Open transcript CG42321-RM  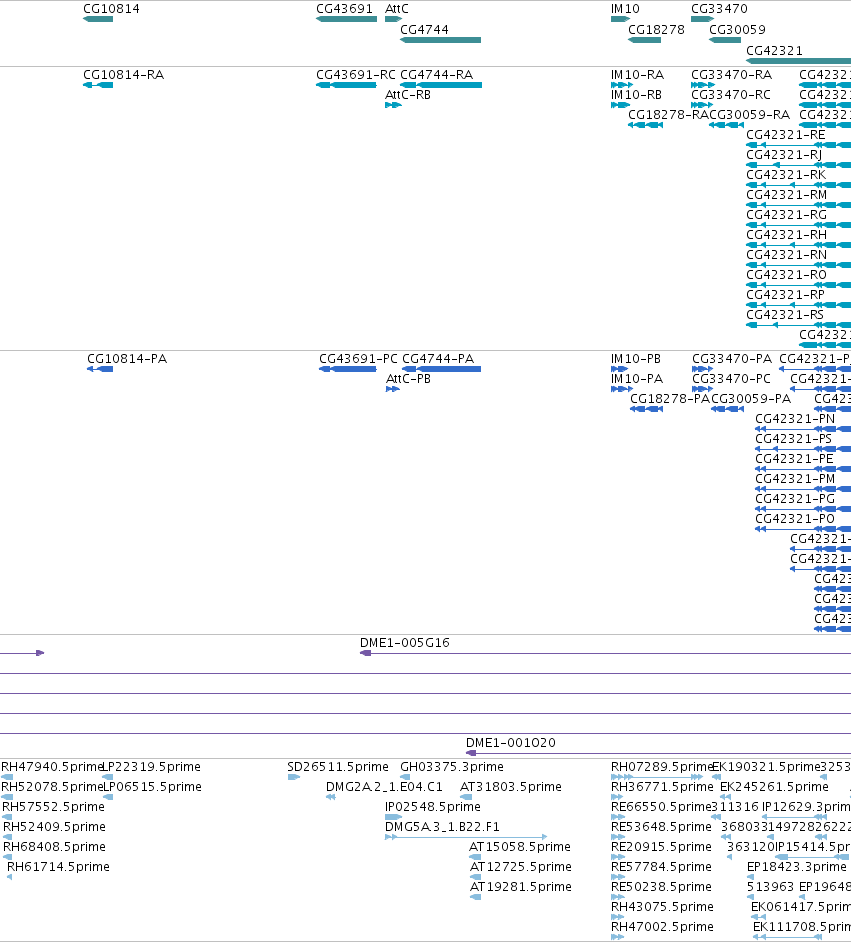click(x=786, y=195)
